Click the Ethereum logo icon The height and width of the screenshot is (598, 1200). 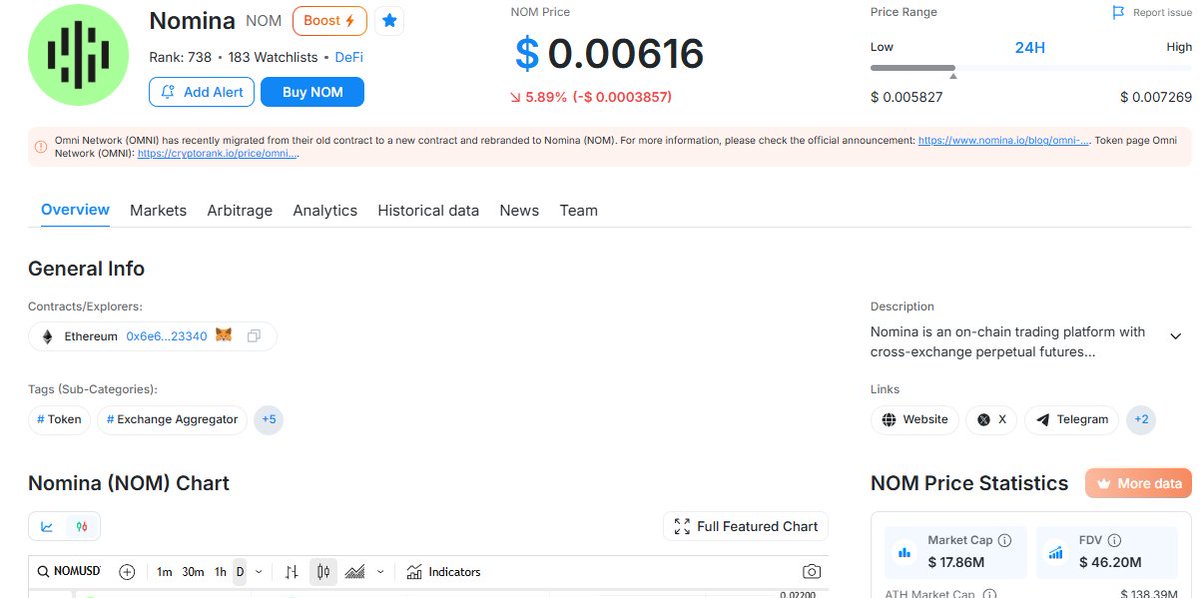click(47, 337)
